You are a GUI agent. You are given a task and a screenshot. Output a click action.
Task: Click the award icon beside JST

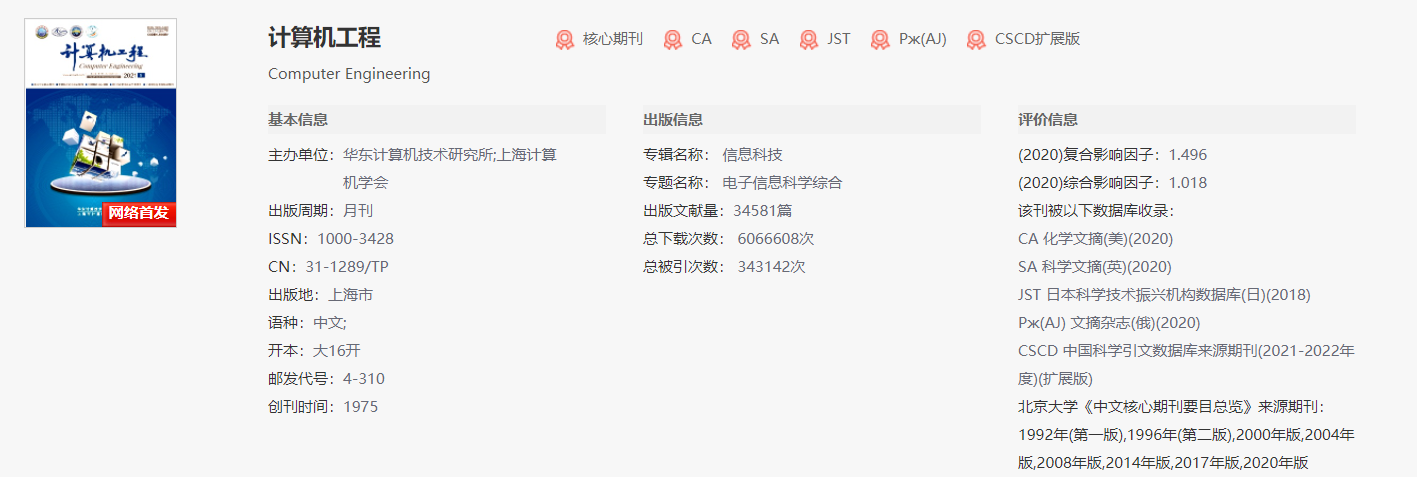809,39
